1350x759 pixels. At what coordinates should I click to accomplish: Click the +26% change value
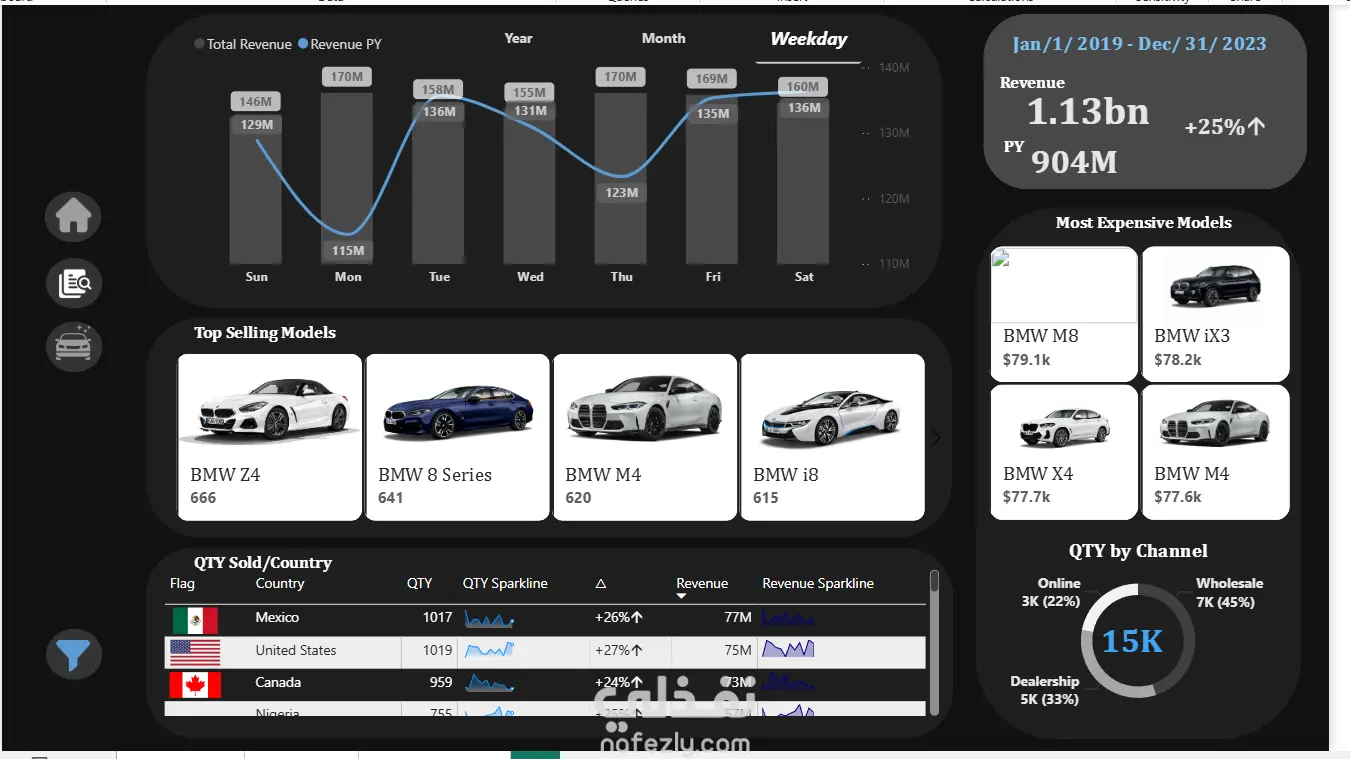(618, 618)
